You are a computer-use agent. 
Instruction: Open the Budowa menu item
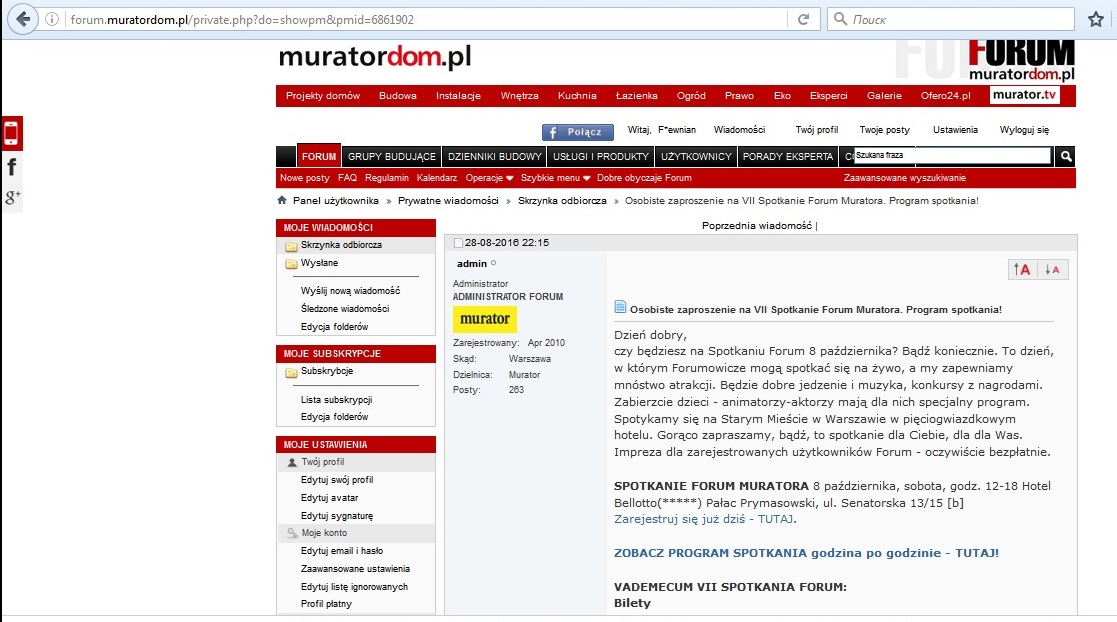click(398, 95)
